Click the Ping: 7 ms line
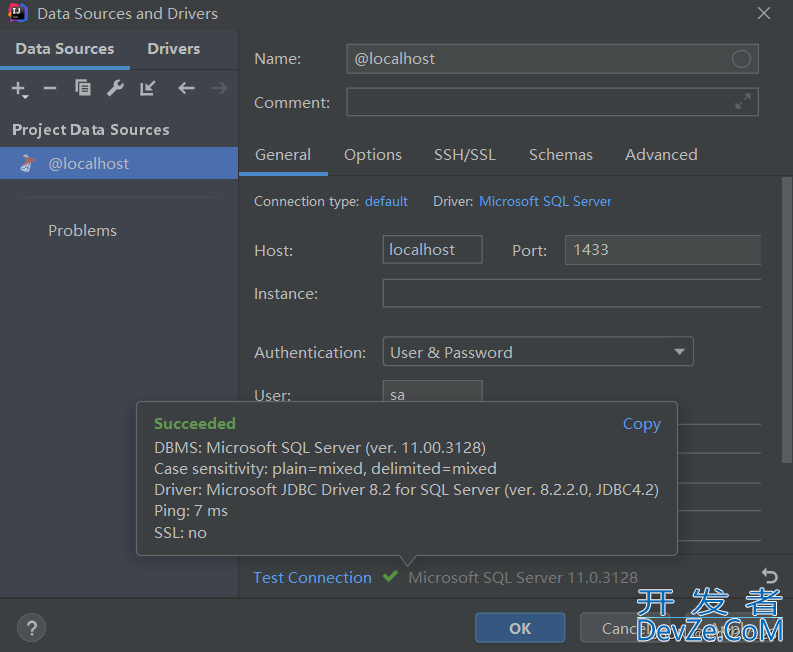This screenshot has height=652, width=793. pos(191,511)
